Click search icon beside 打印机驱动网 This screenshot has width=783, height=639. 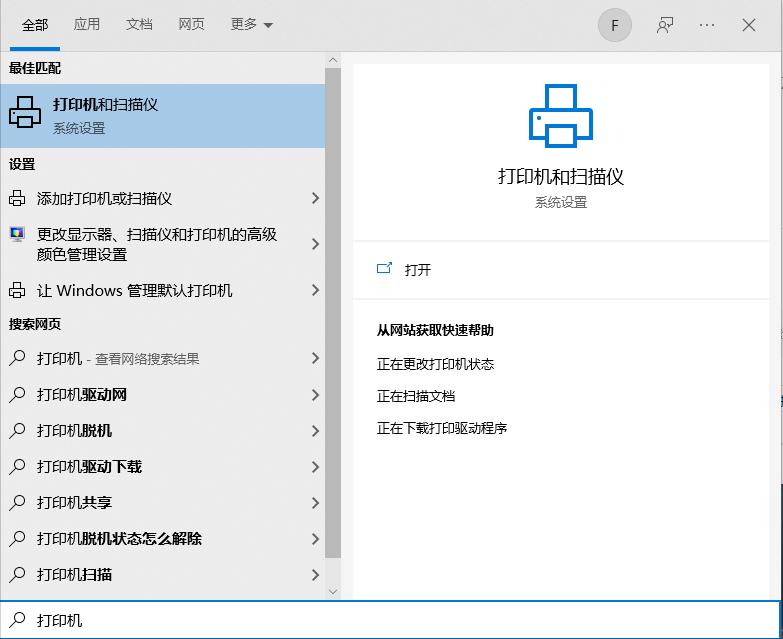tap(17, 394)
